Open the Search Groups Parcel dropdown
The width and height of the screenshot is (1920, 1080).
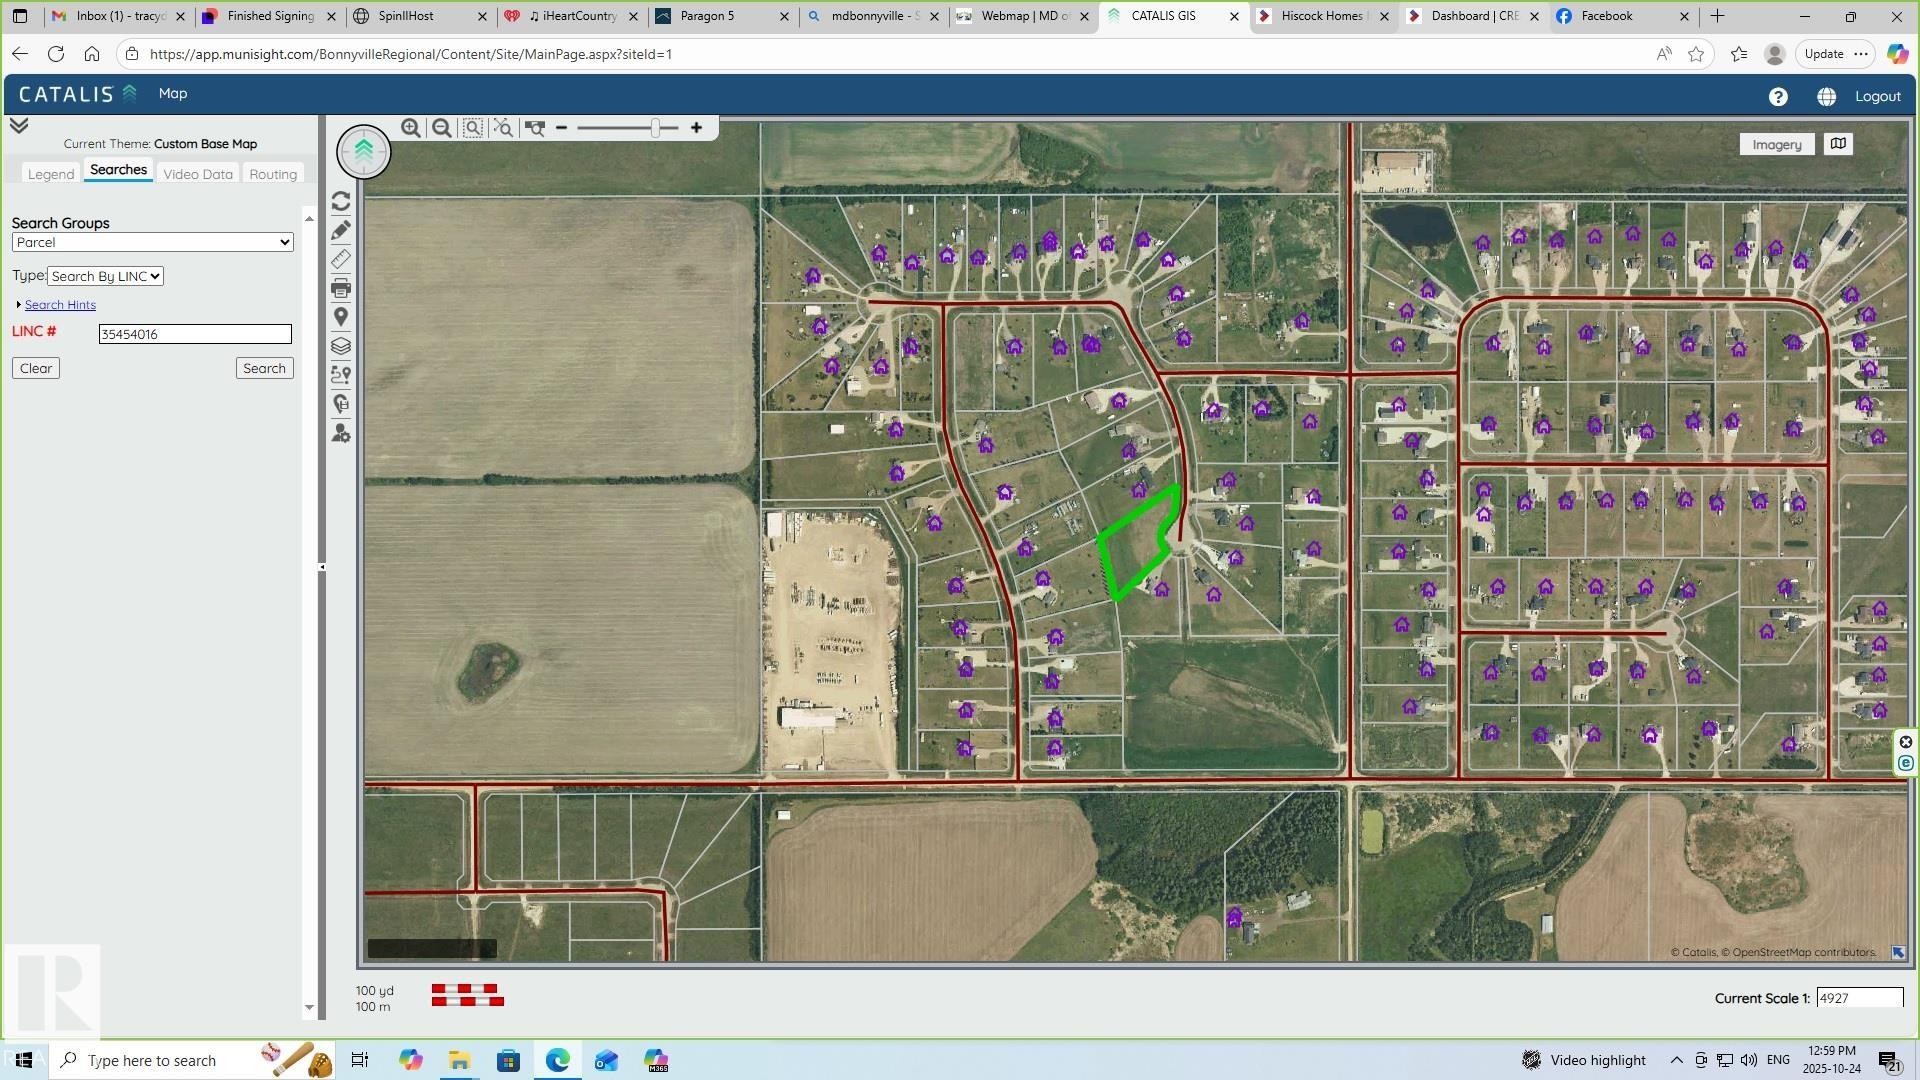point(152,242)
